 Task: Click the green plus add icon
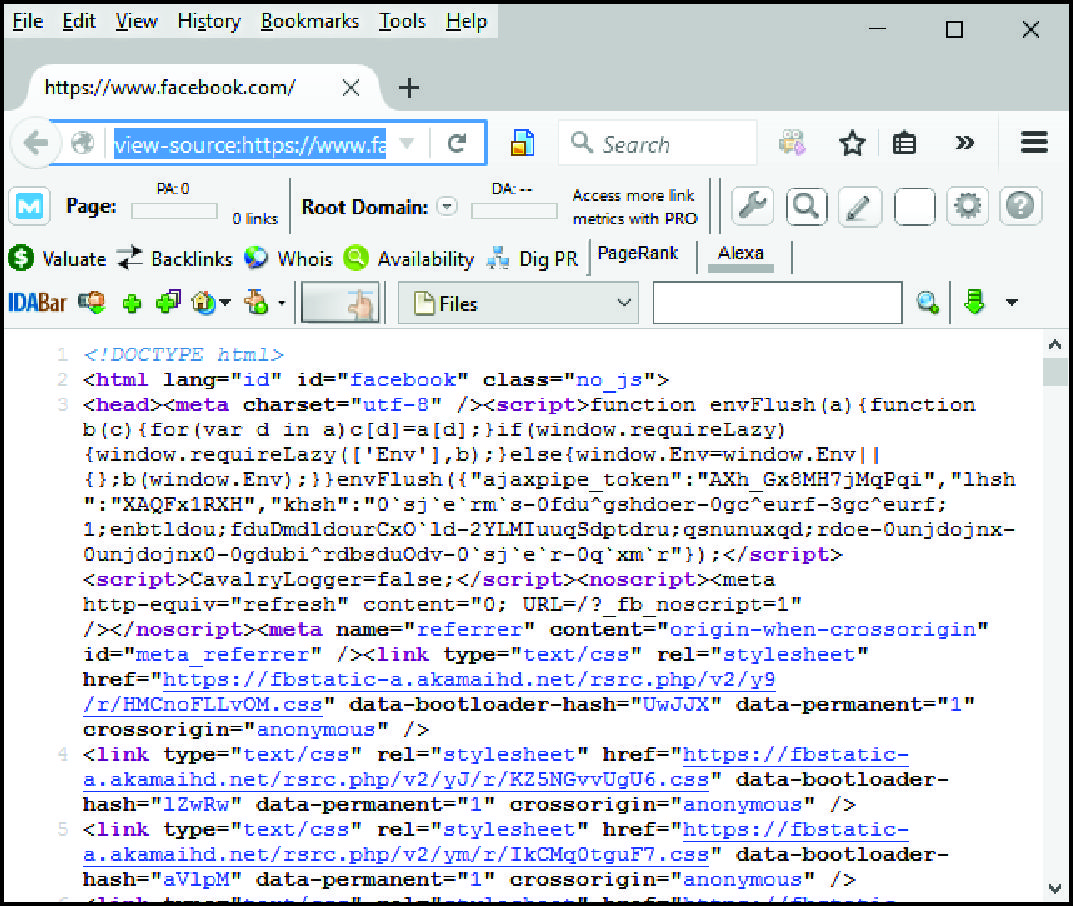[132, 303]
